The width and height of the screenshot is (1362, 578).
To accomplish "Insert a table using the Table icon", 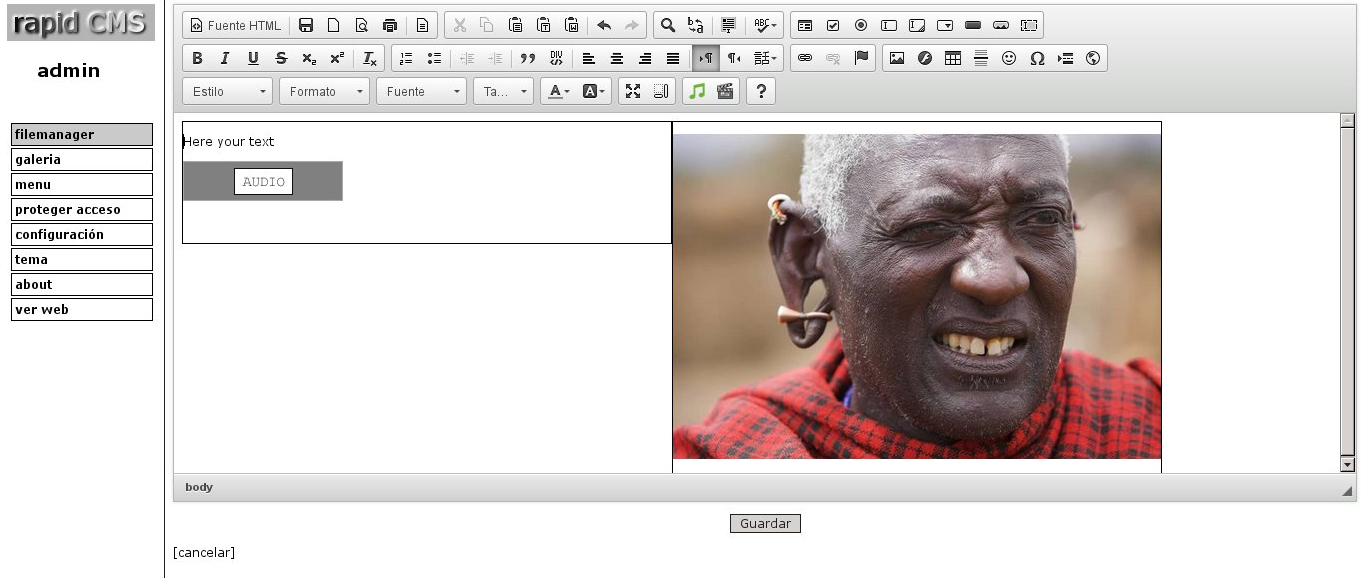I will click(953, 58).
